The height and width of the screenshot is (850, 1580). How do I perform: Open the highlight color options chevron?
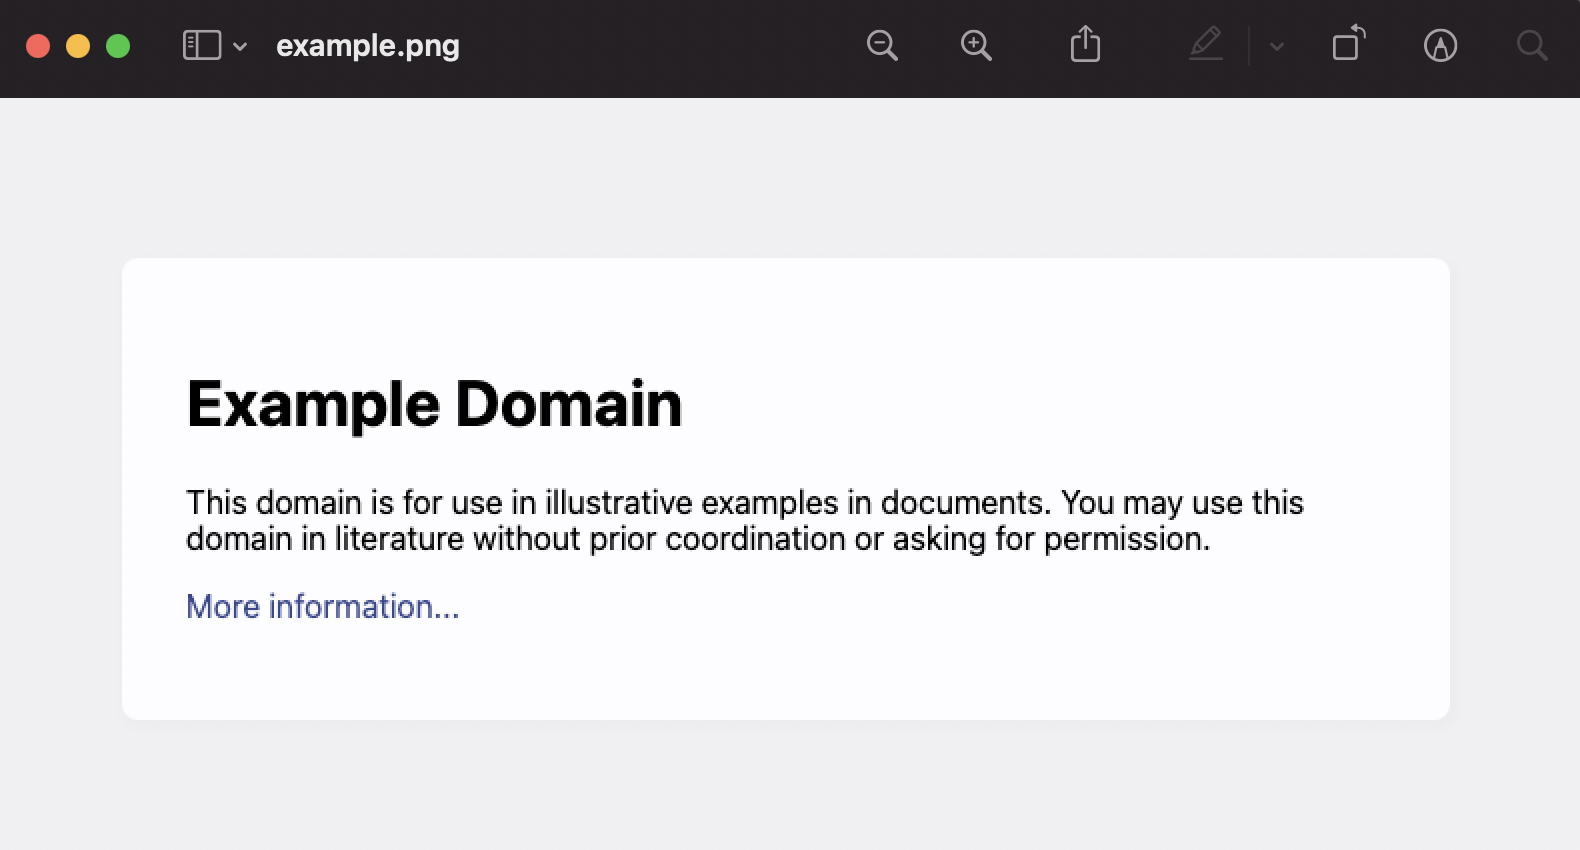[1277, 46]
